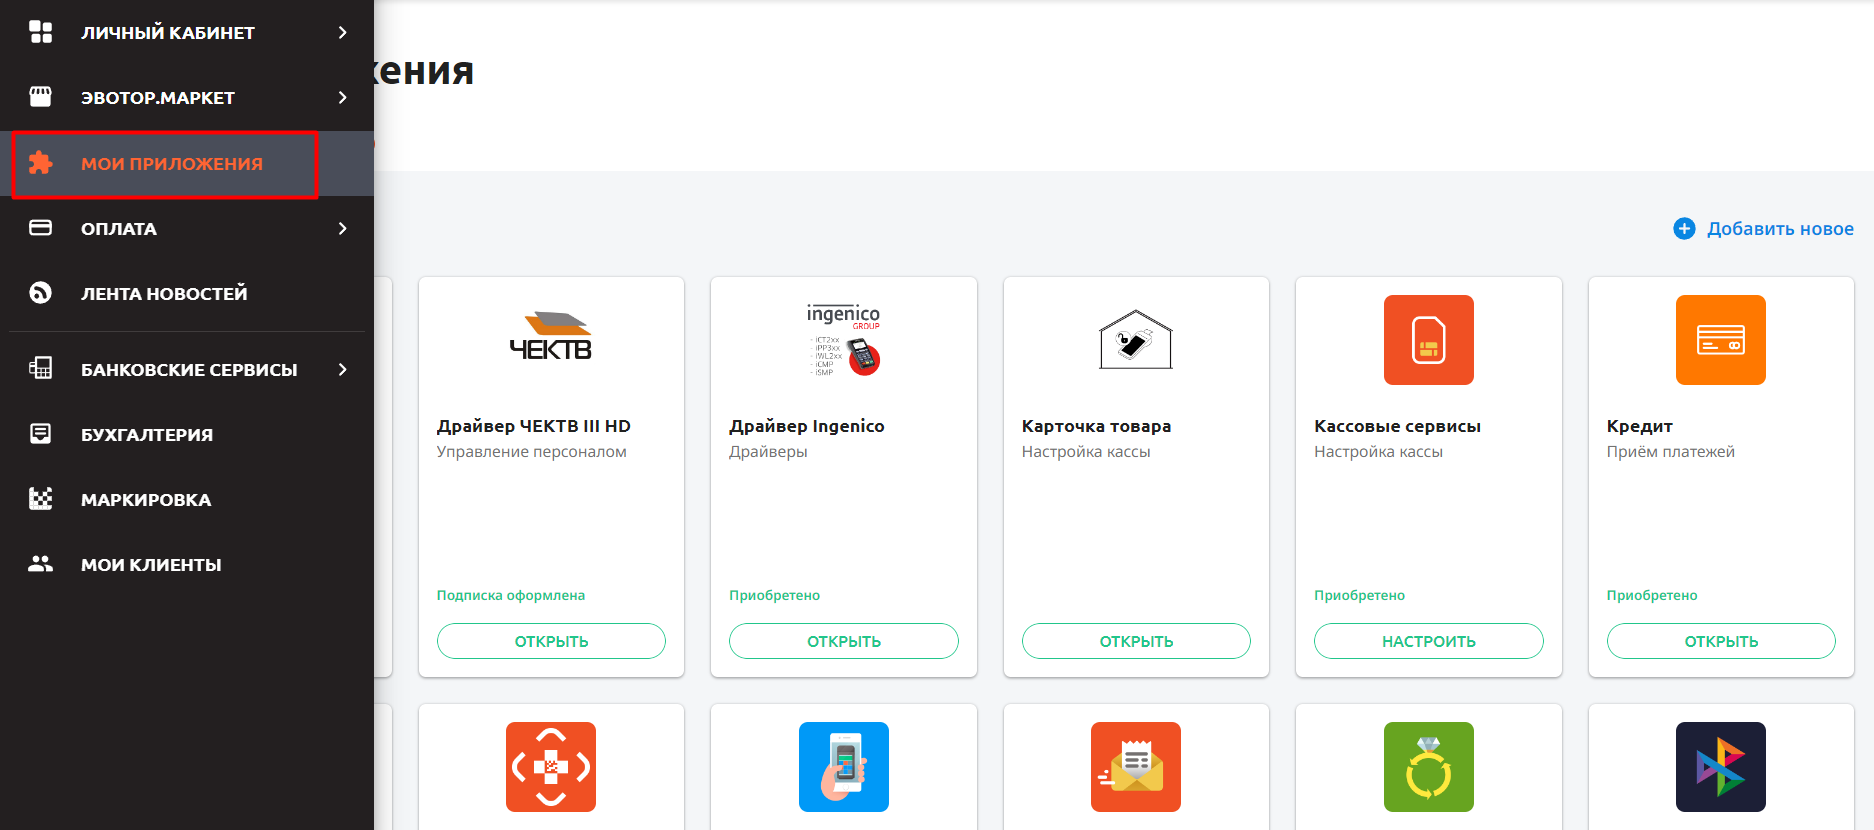This screenshot has width=1874, height=830.
Task: Open Банковские сервисы in the sidebar
Action: coord(187,369)
